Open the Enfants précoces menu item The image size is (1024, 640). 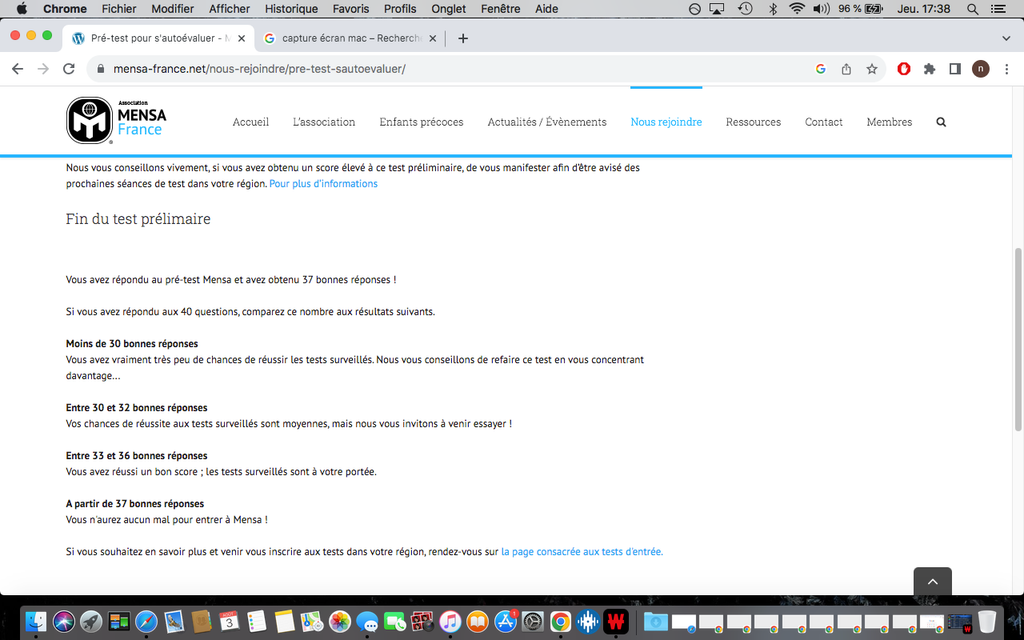tap(421, 122)
